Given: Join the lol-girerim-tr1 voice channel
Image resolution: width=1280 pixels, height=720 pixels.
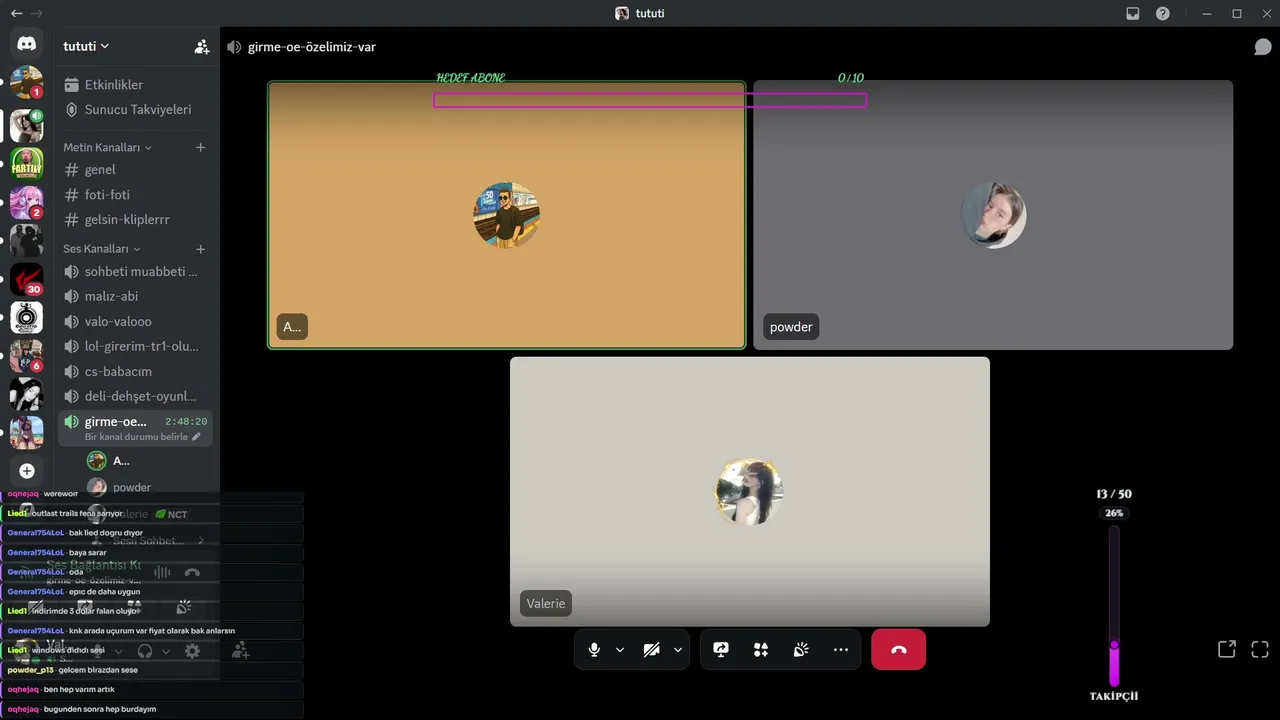Looking at the screenshot, I should click(136, 346).
